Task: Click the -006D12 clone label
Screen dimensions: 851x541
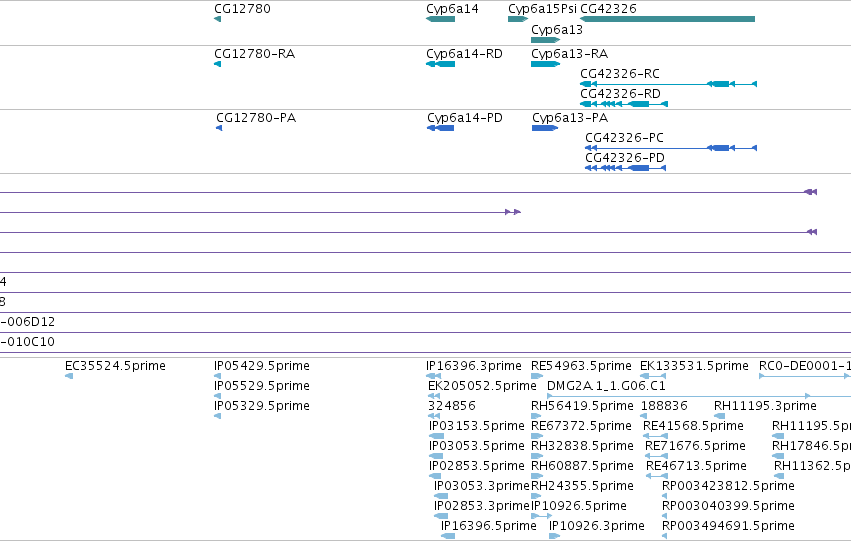Action: 28,322
